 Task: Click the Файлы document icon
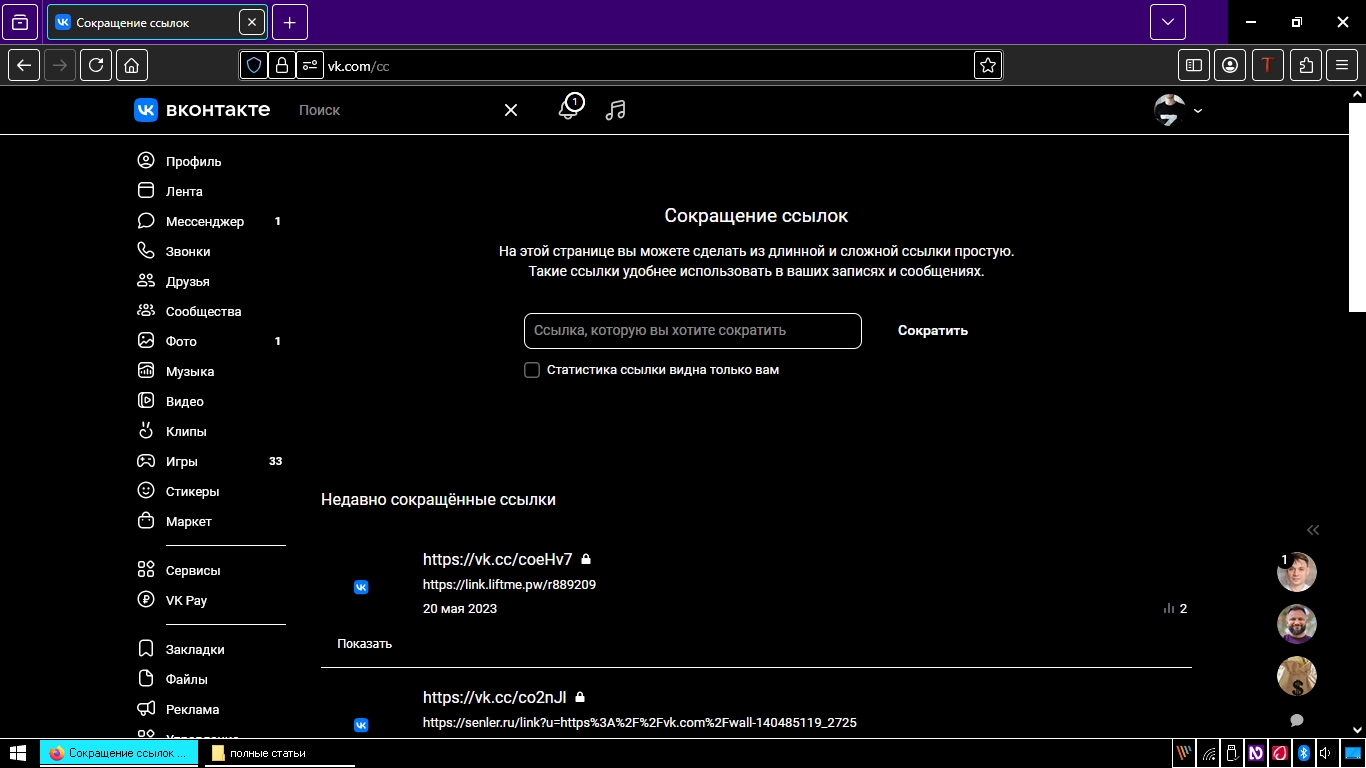point(146,679)
